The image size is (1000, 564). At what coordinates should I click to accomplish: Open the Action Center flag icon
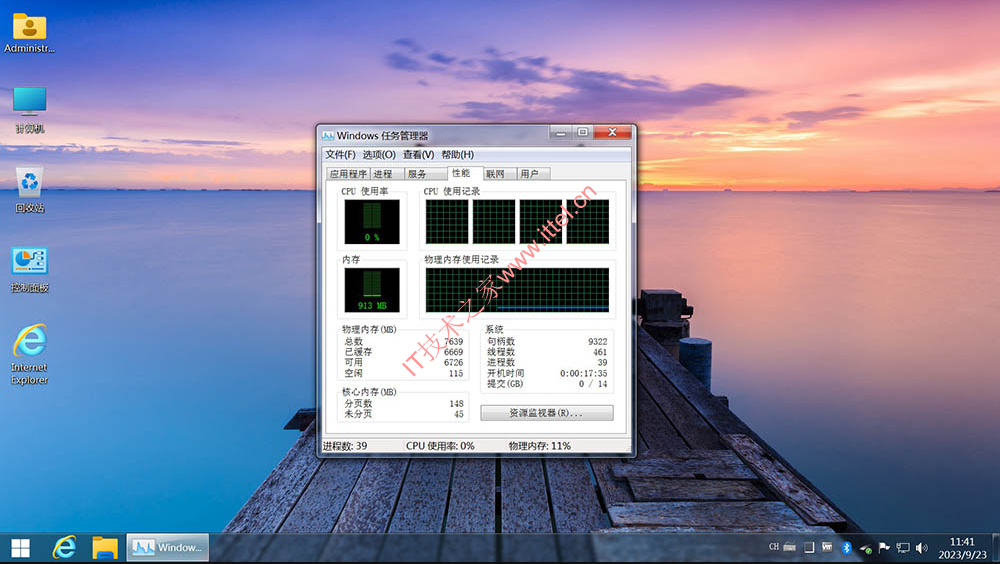point(884,547)
